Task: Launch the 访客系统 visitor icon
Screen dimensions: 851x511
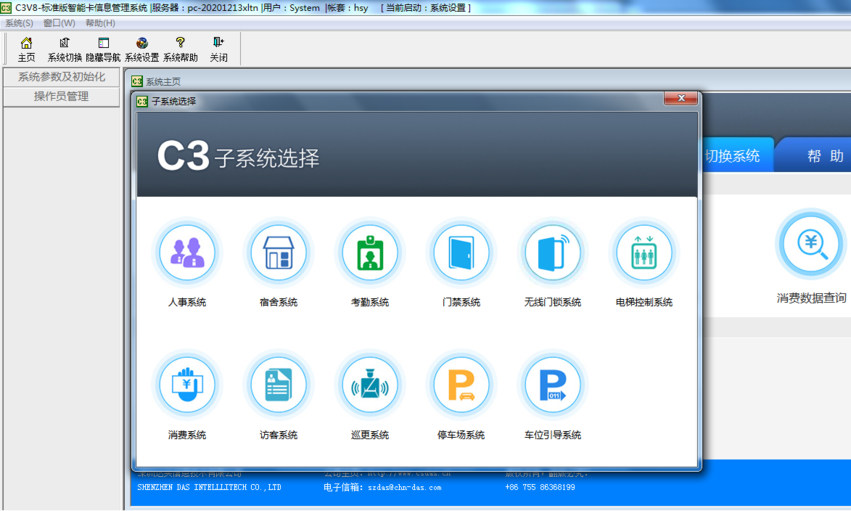Action: pyautogui.click(x=278, y=386)
